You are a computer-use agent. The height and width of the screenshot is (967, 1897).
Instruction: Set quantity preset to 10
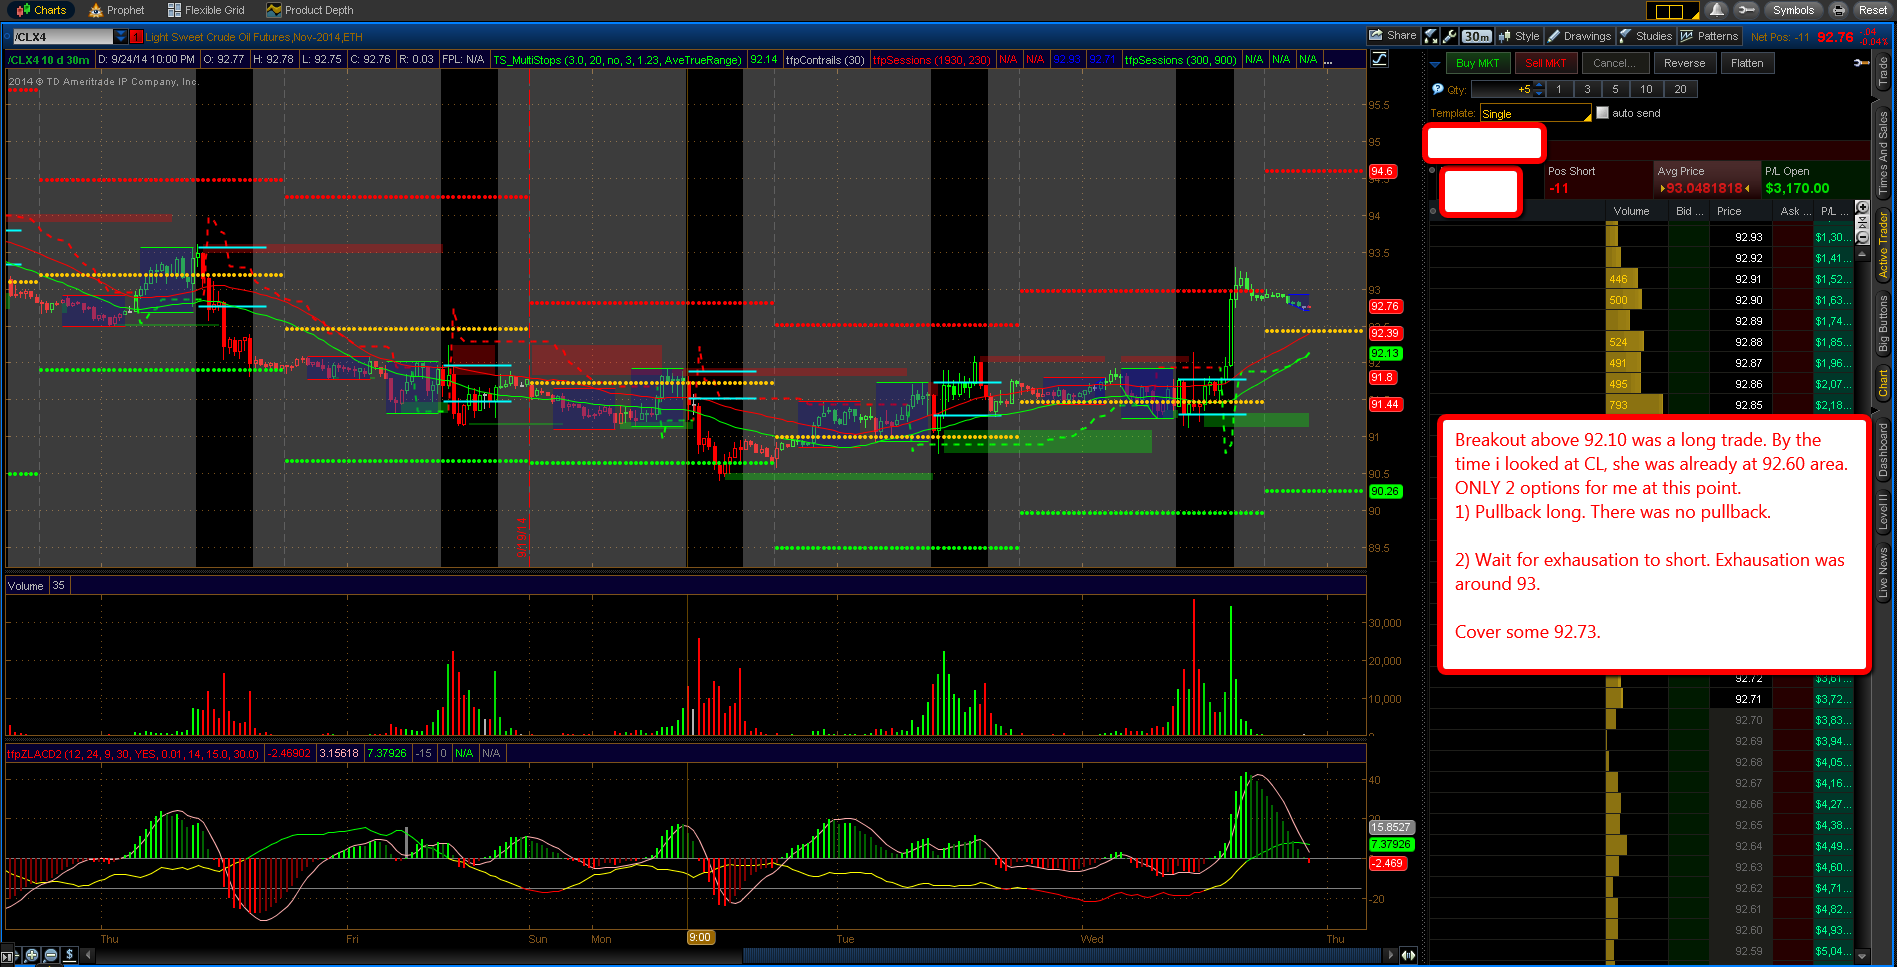pyautogui.click(x=1646, y=89)
